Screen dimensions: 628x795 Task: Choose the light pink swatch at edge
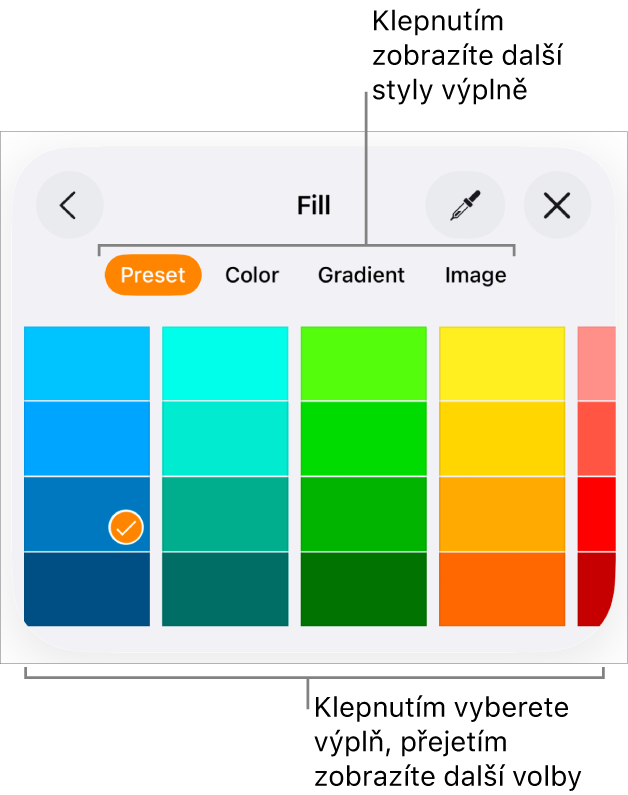tap(596, 363)
